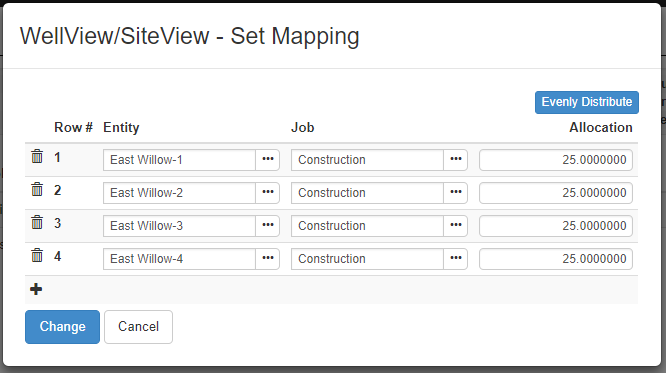666x373 pixels.
Task: Focus the Construction job field in row 4
Action: pos(367,259)
